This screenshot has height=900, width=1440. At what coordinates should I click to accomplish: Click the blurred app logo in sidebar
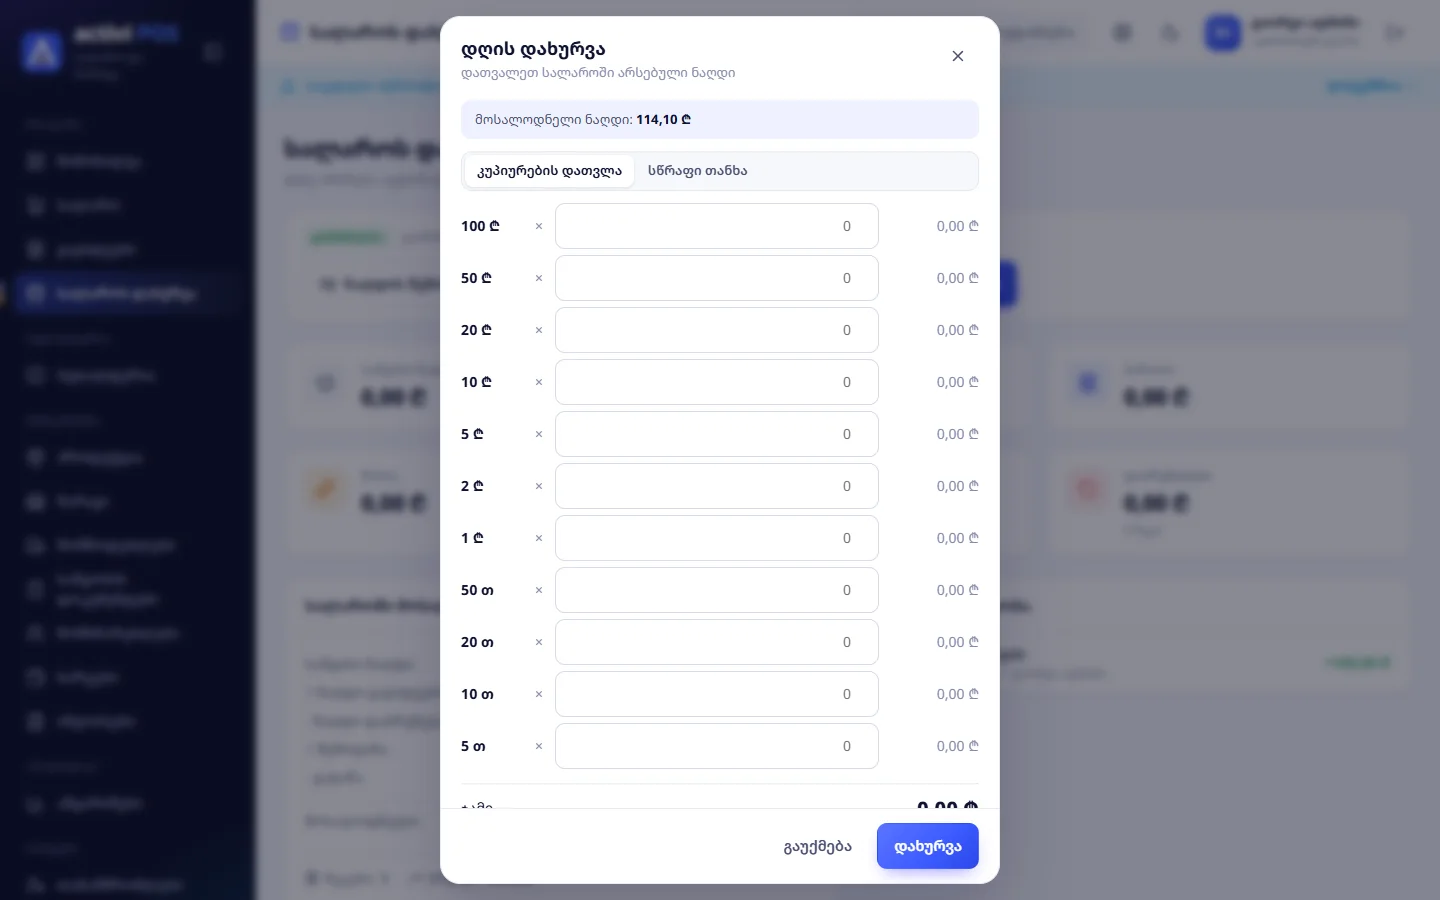(42, 50)
